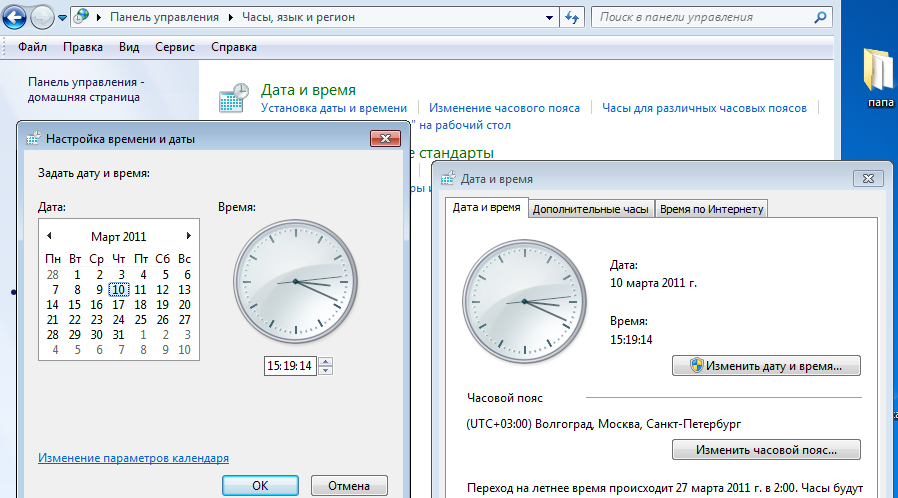Close the Дата и время properties window

click(x=868, y=178)
